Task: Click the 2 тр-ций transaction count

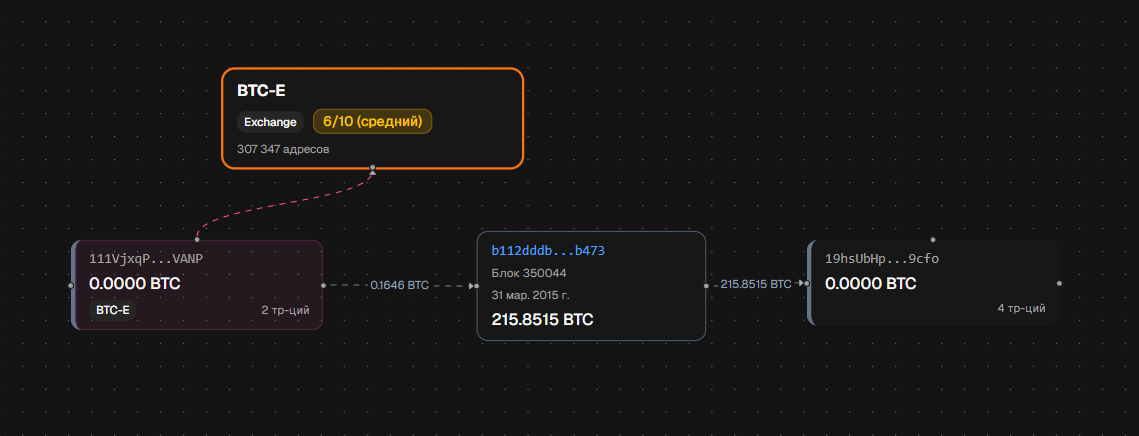Action: click(285, 310)
